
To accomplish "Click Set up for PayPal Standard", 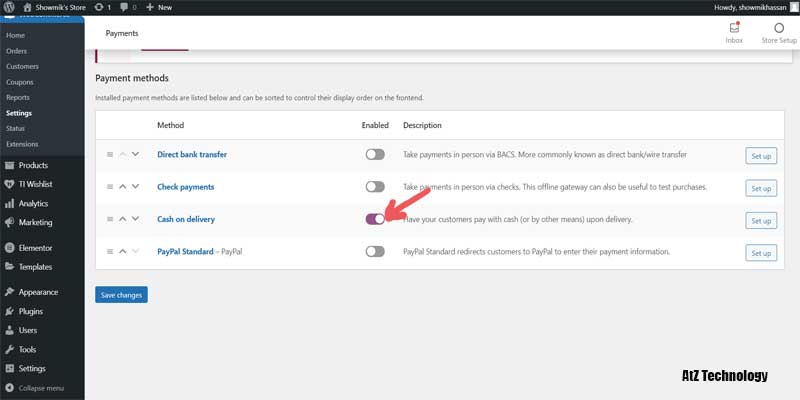I will click(761, 253).
